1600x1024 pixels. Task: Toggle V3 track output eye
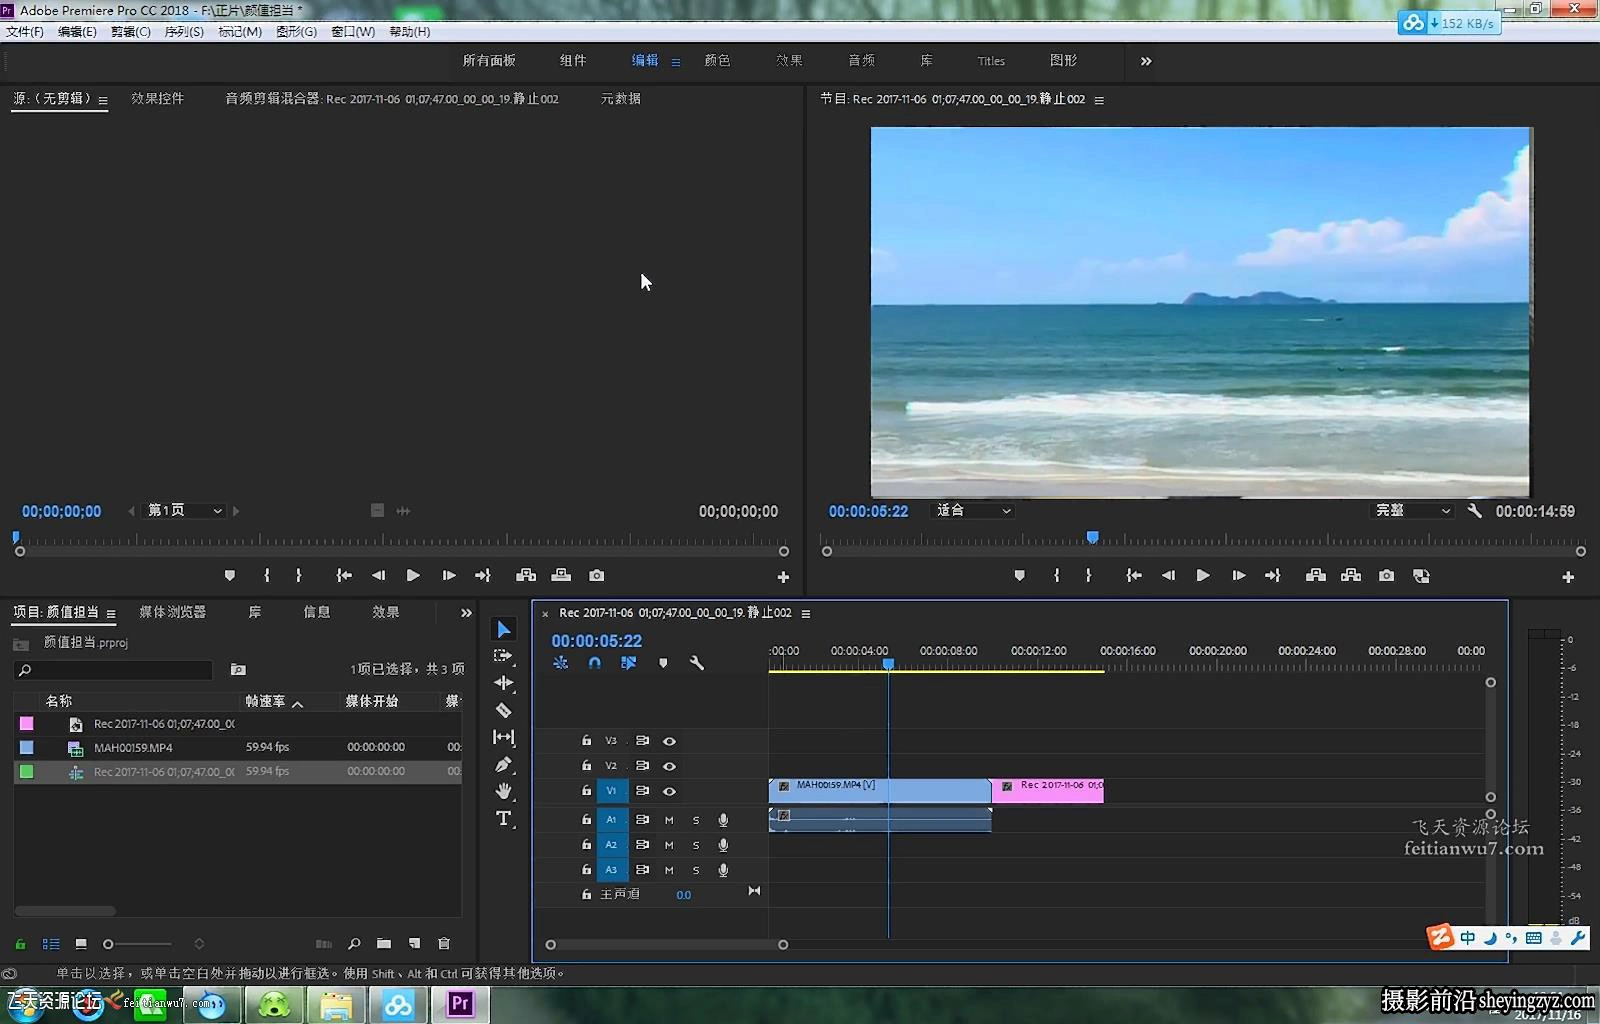[670, 741]
